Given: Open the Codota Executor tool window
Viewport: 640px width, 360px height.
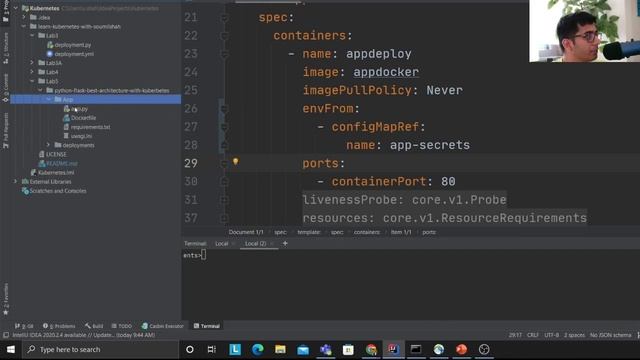Looking at the screenshot, I should [162, 326].
